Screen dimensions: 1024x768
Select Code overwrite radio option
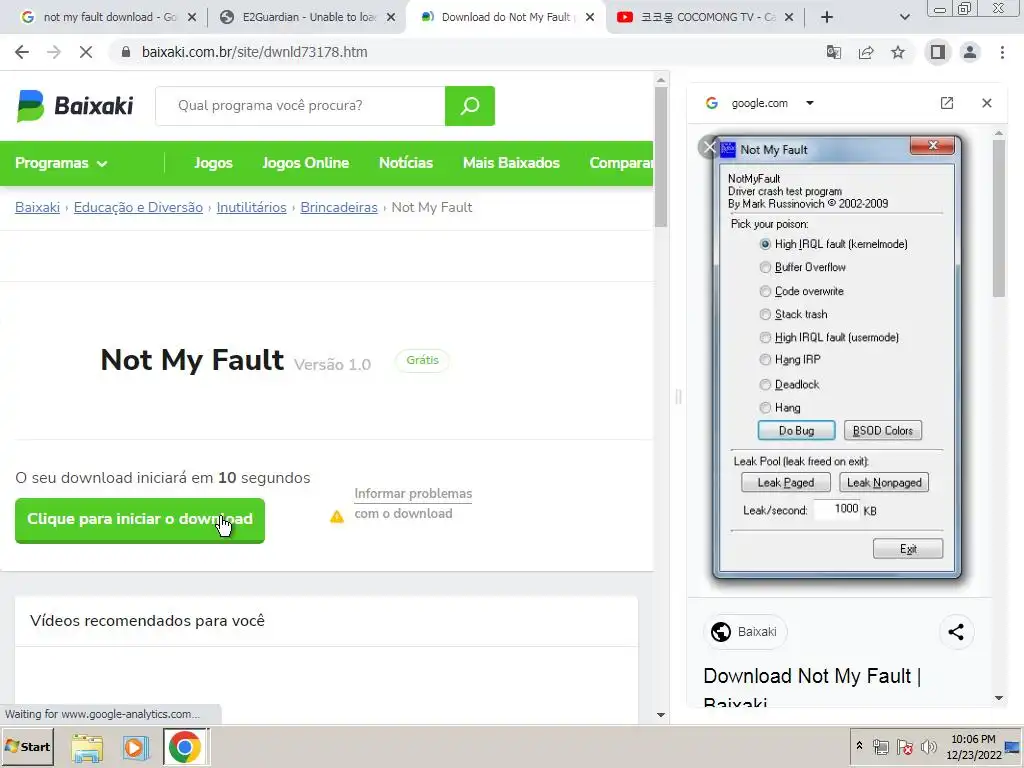(x=765, y=291)
